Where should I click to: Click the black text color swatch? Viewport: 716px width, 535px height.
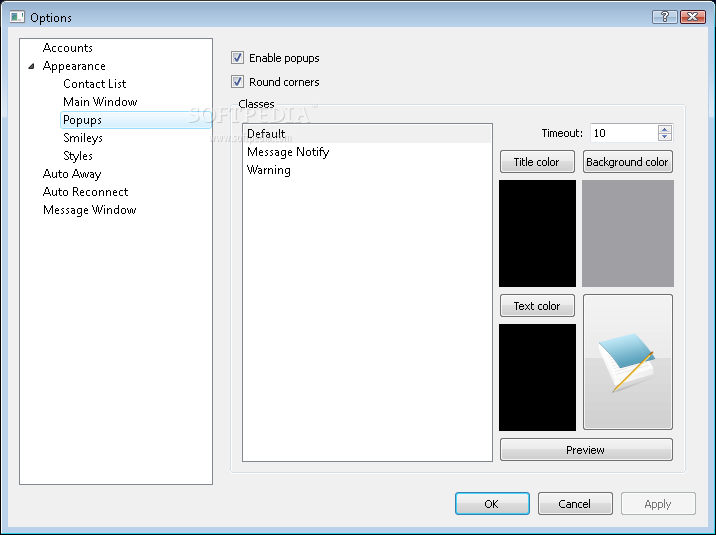(537, 378)
